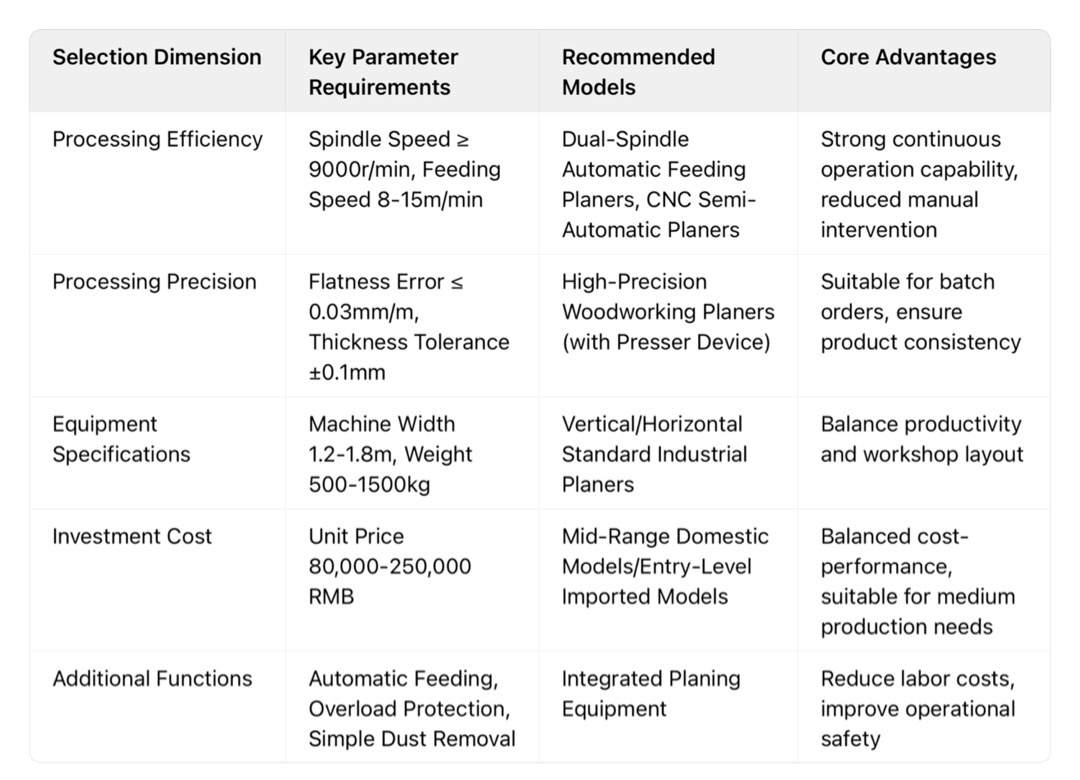Select the Recommended Models column header
This screenshot has height=780, width=1080.
pos(638,72)
